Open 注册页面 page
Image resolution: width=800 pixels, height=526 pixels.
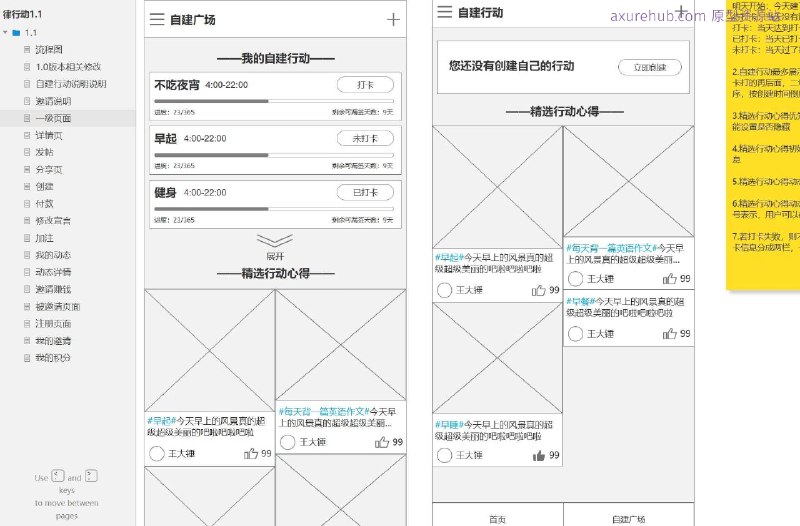(x=53, y=323)
